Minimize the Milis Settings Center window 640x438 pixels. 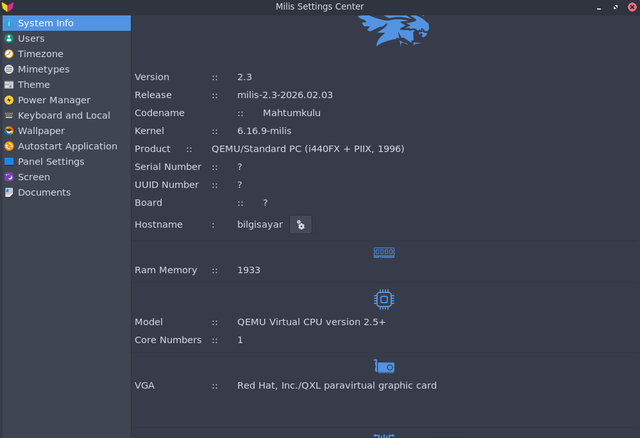click(599, 7)
